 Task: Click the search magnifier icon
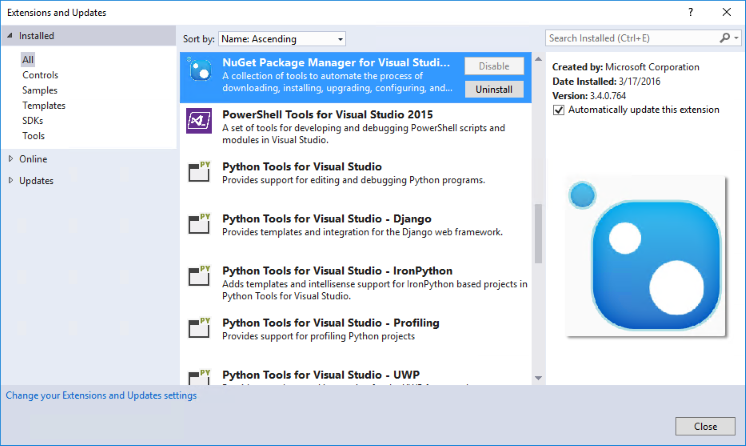725,38
